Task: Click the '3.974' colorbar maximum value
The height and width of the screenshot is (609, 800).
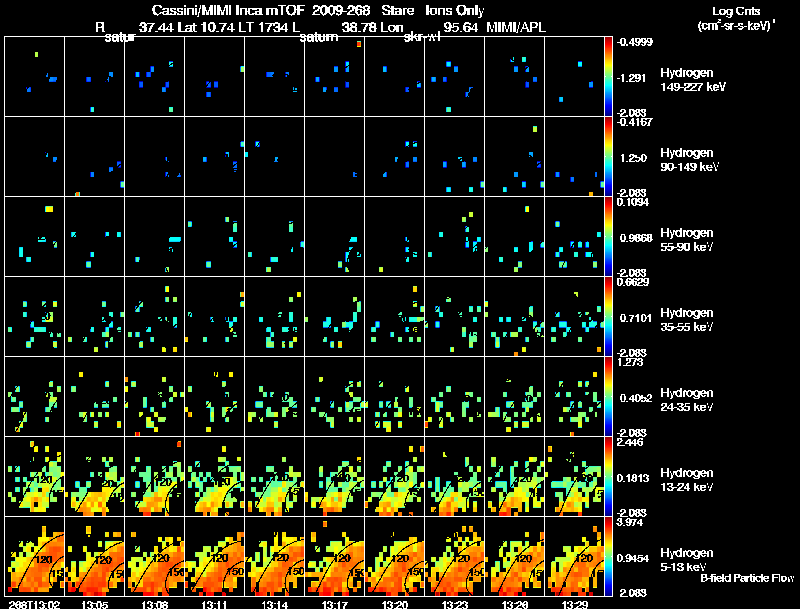Action: (630, 522)
